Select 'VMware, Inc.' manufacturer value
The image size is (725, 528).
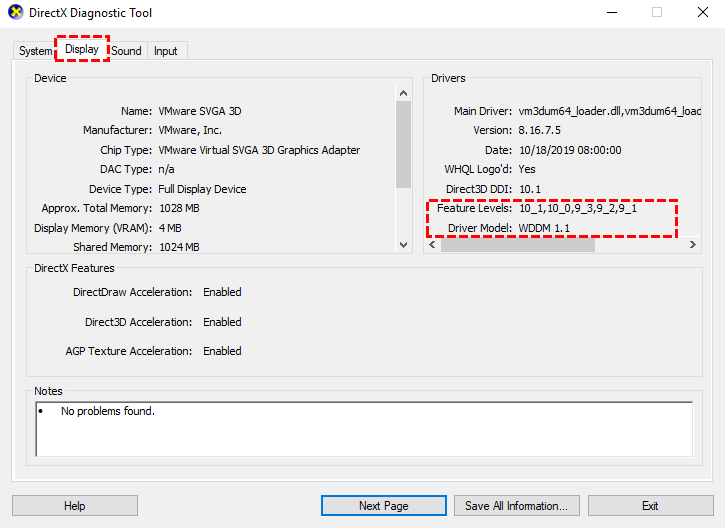tap(190, 130)
